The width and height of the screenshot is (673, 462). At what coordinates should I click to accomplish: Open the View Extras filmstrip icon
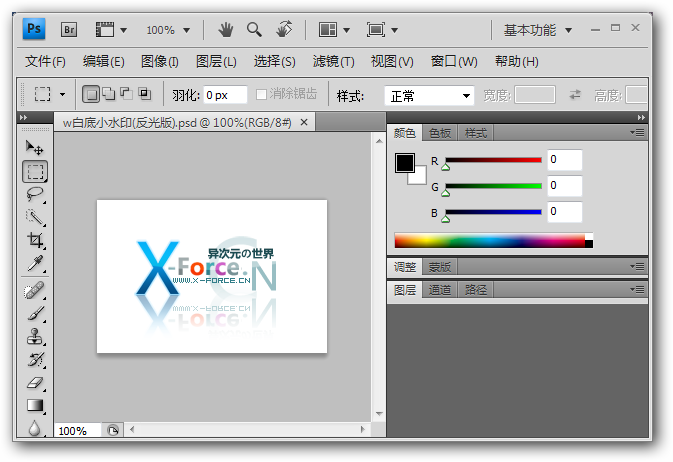point(104,30)
